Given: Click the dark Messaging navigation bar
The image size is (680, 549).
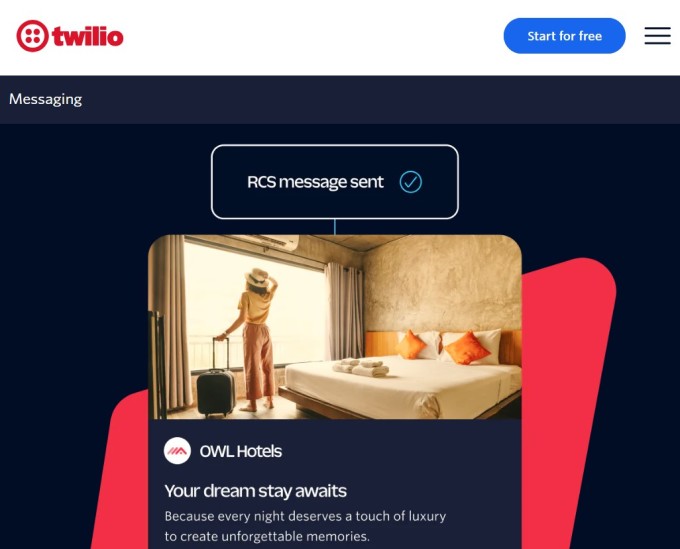Looking at the screenshot, I should 340,100.
